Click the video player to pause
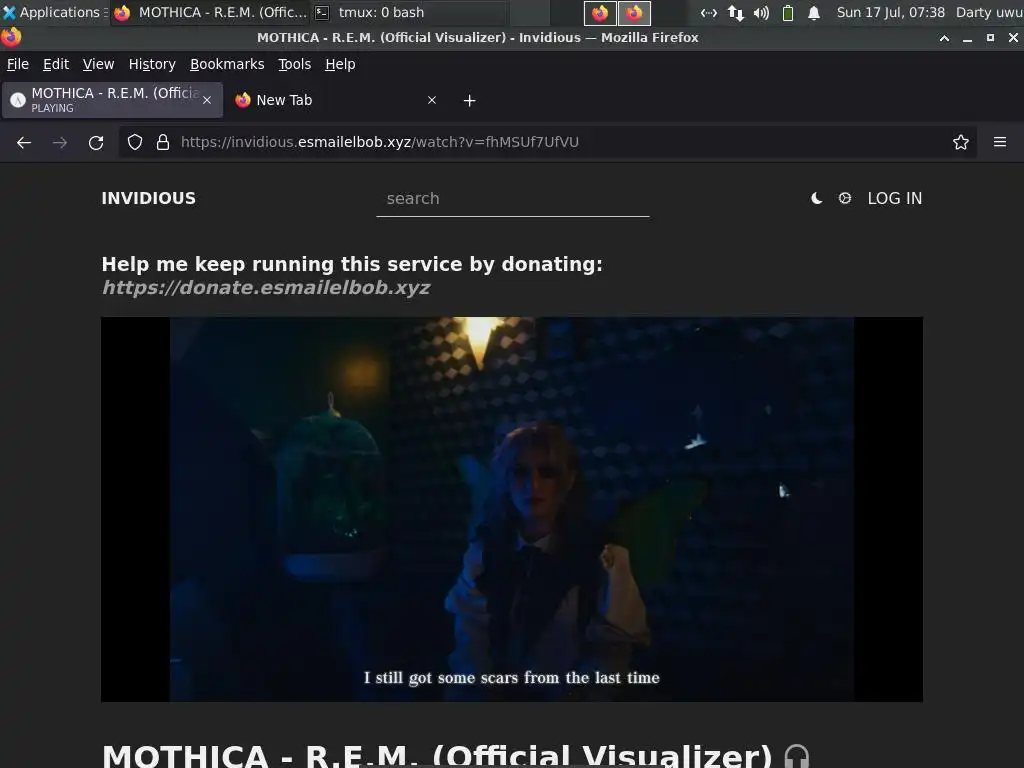The height and width of the screenshot is (768, 1024). (x=512, y=509)
